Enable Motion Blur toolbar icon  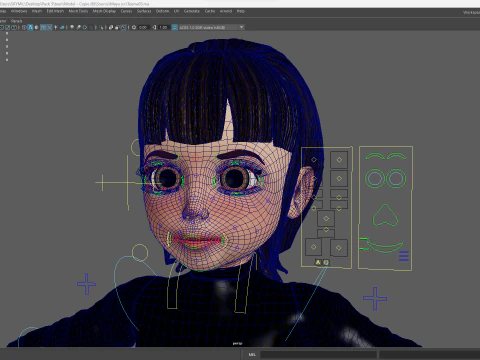pyautogui.click(x=78, y=27)
